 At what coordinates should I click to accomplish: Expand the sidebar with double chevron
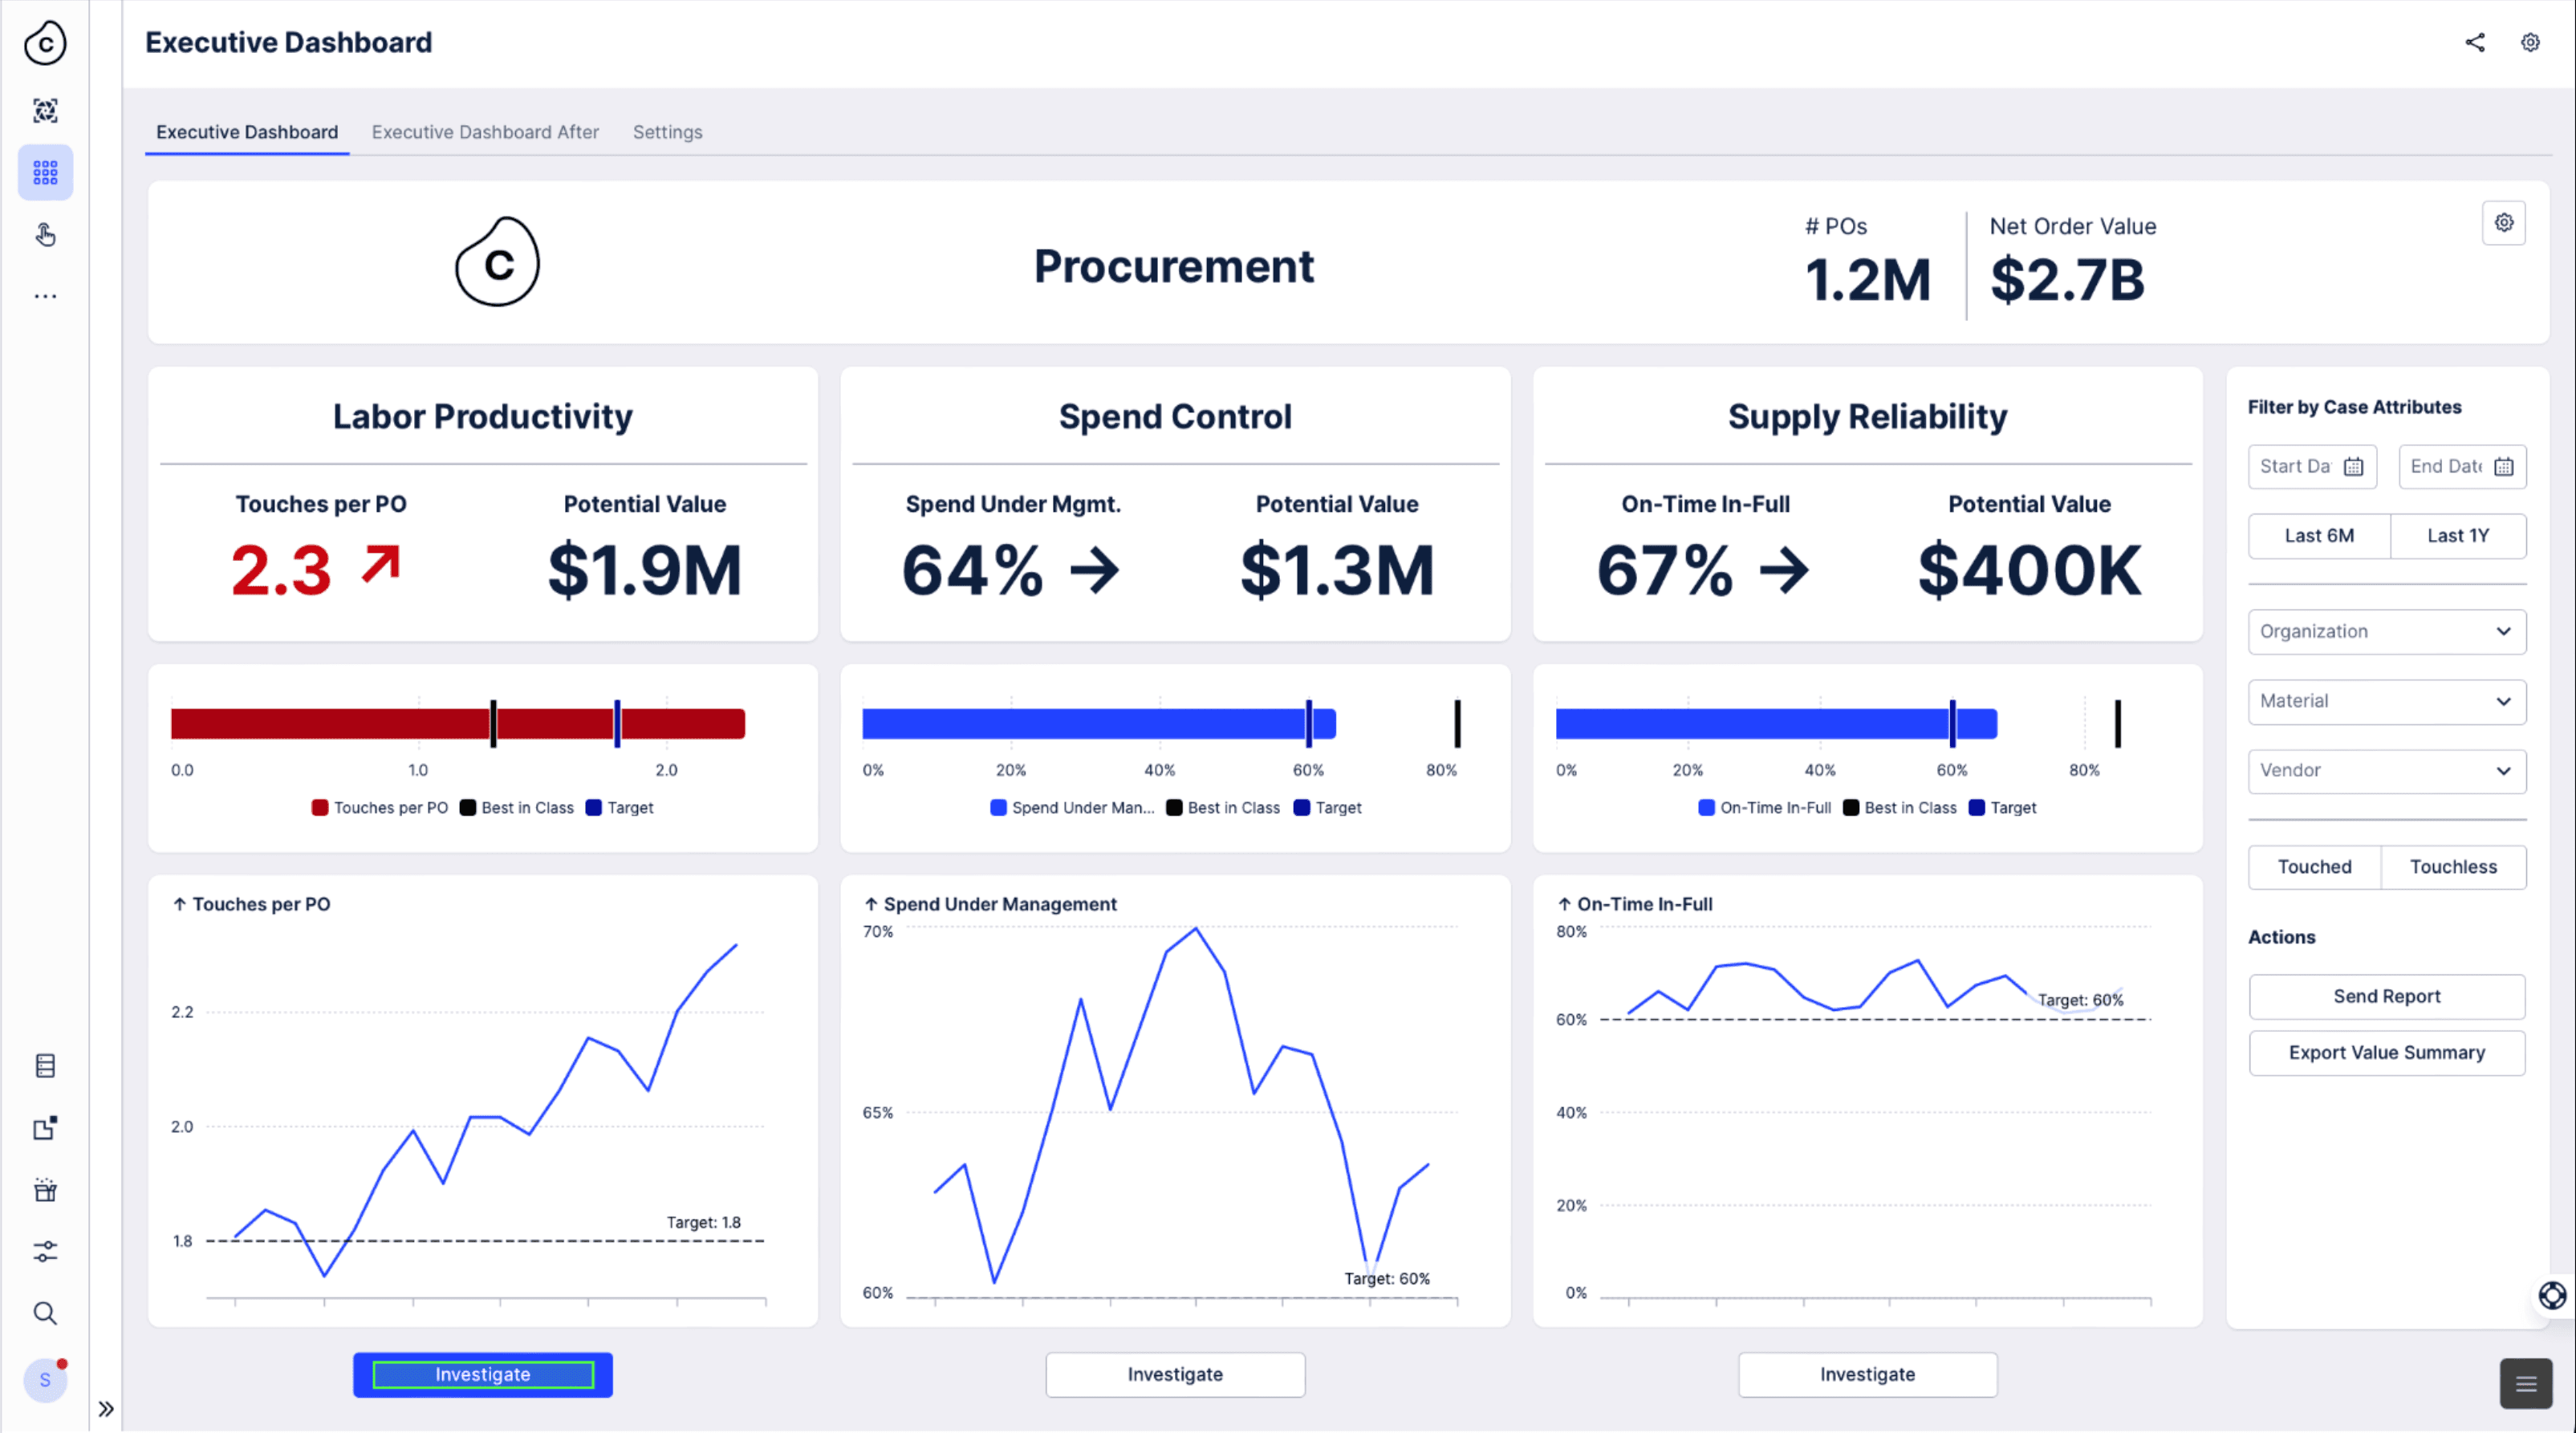106,1409
